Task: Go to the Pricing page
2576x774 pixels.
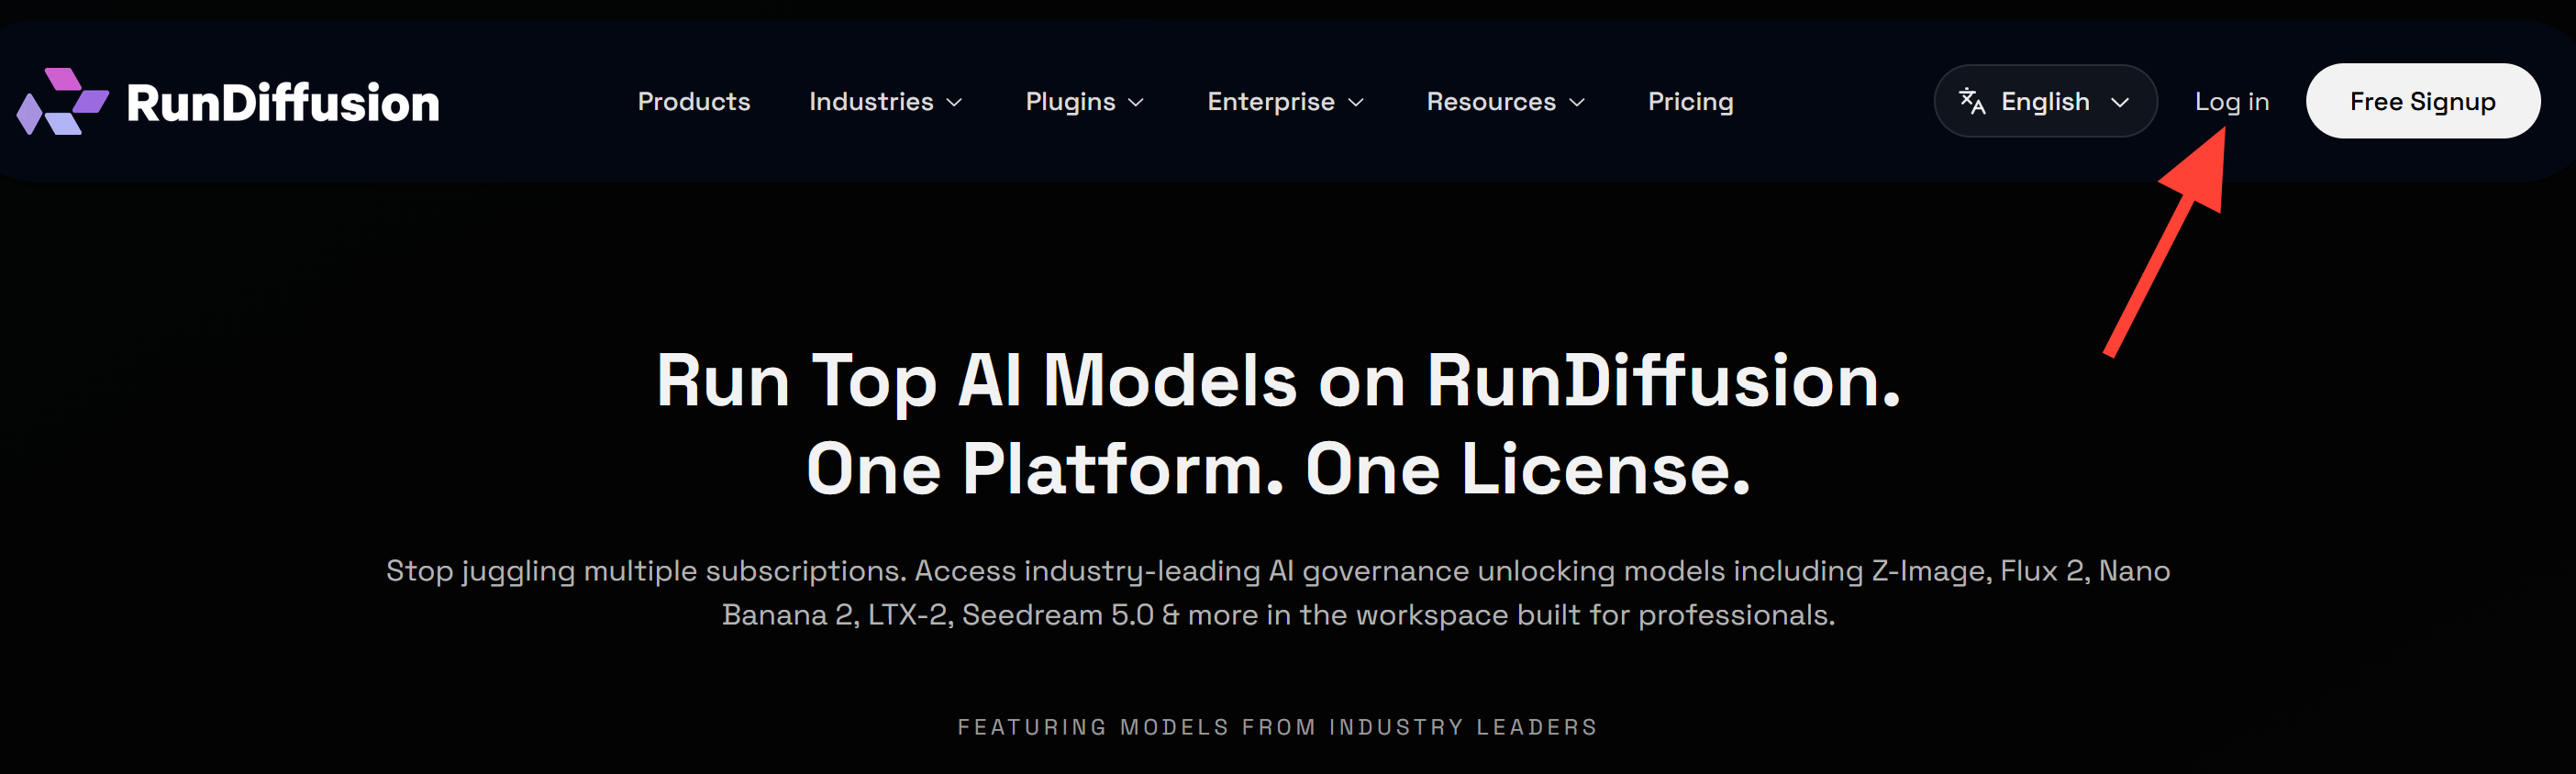Action: coord(1690,102)
